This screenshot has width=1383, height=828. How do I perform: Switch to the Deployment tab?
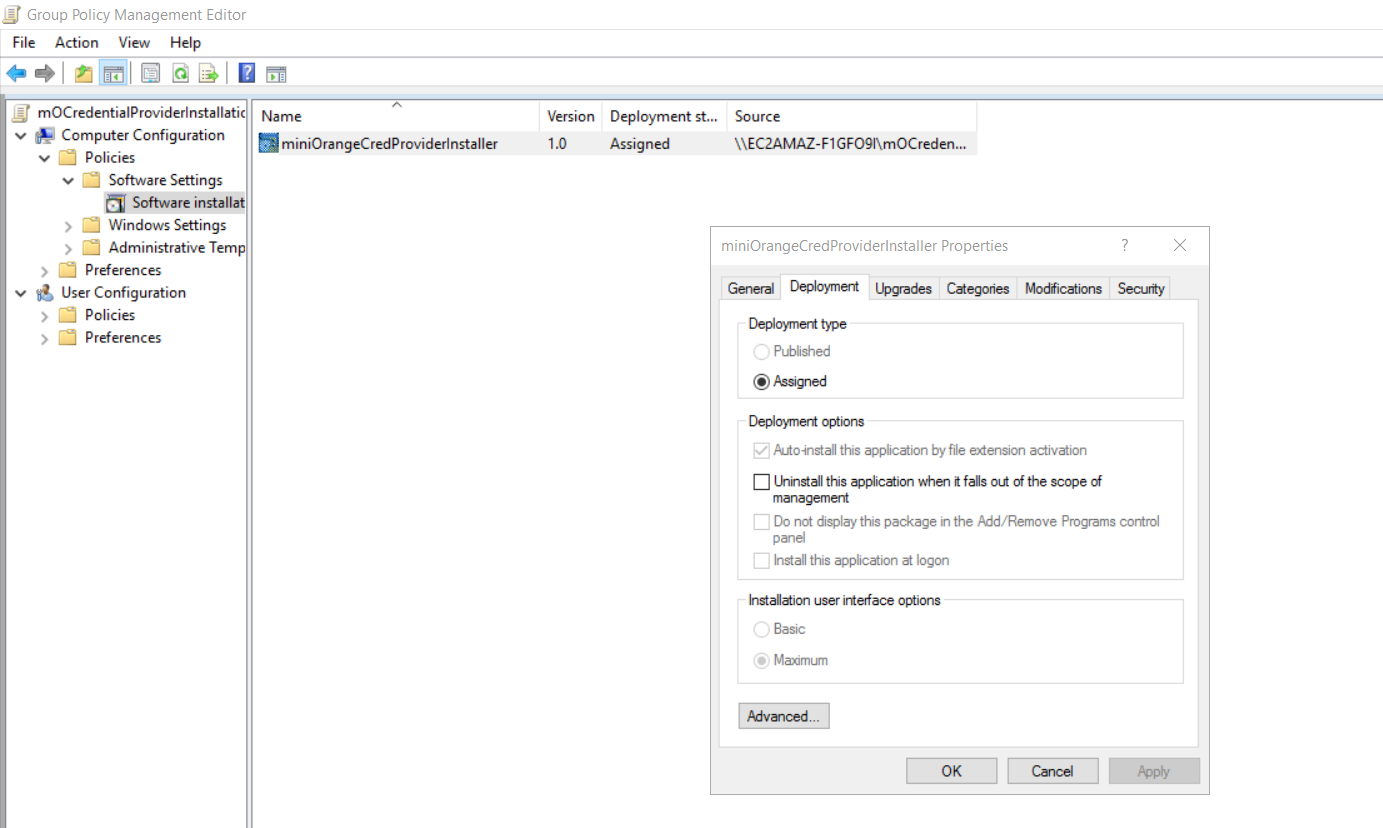824,286
